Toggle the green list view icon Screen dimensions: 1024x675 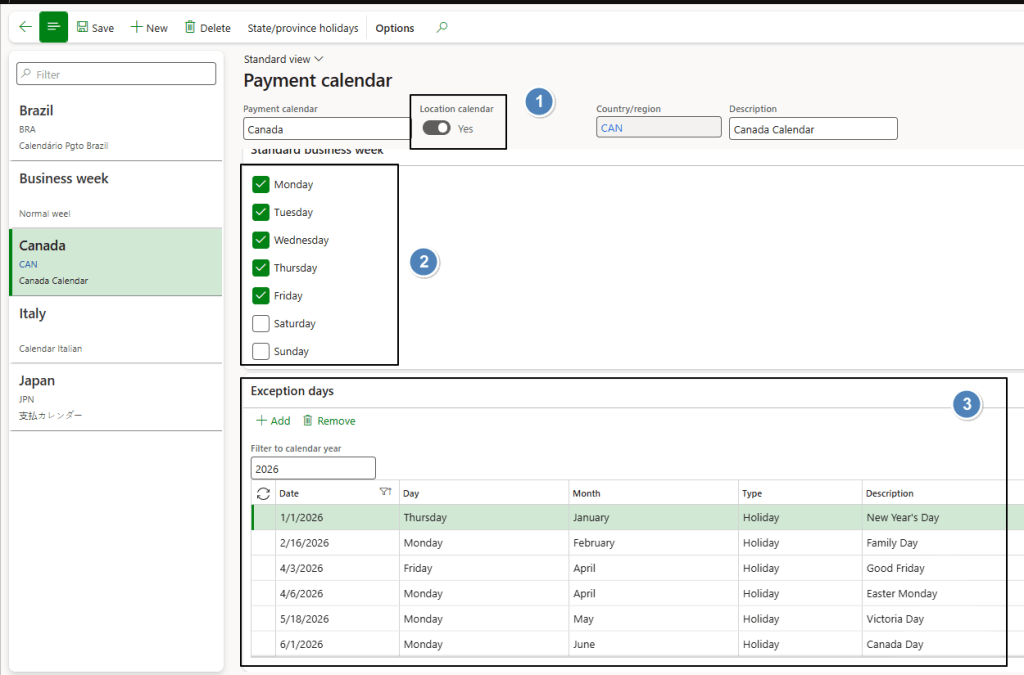click(x=53, y=27)
